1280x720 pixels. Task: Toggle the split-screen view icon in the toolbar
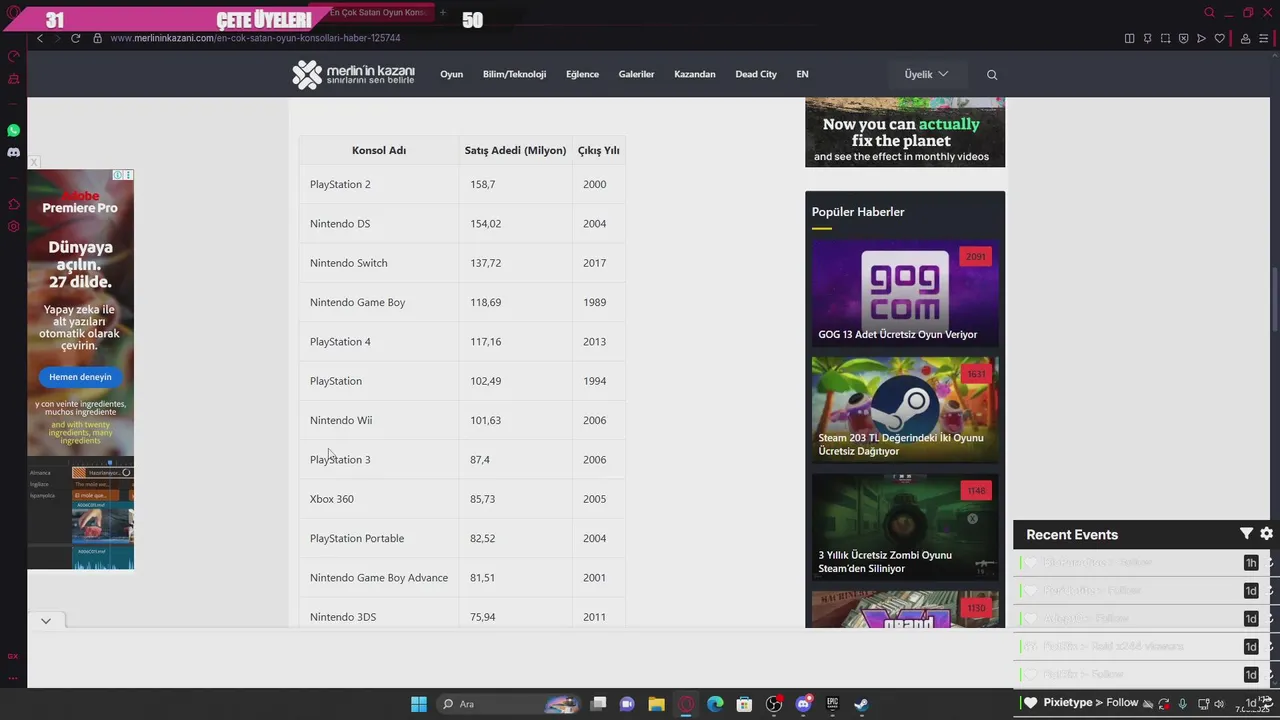(1129, 38)
